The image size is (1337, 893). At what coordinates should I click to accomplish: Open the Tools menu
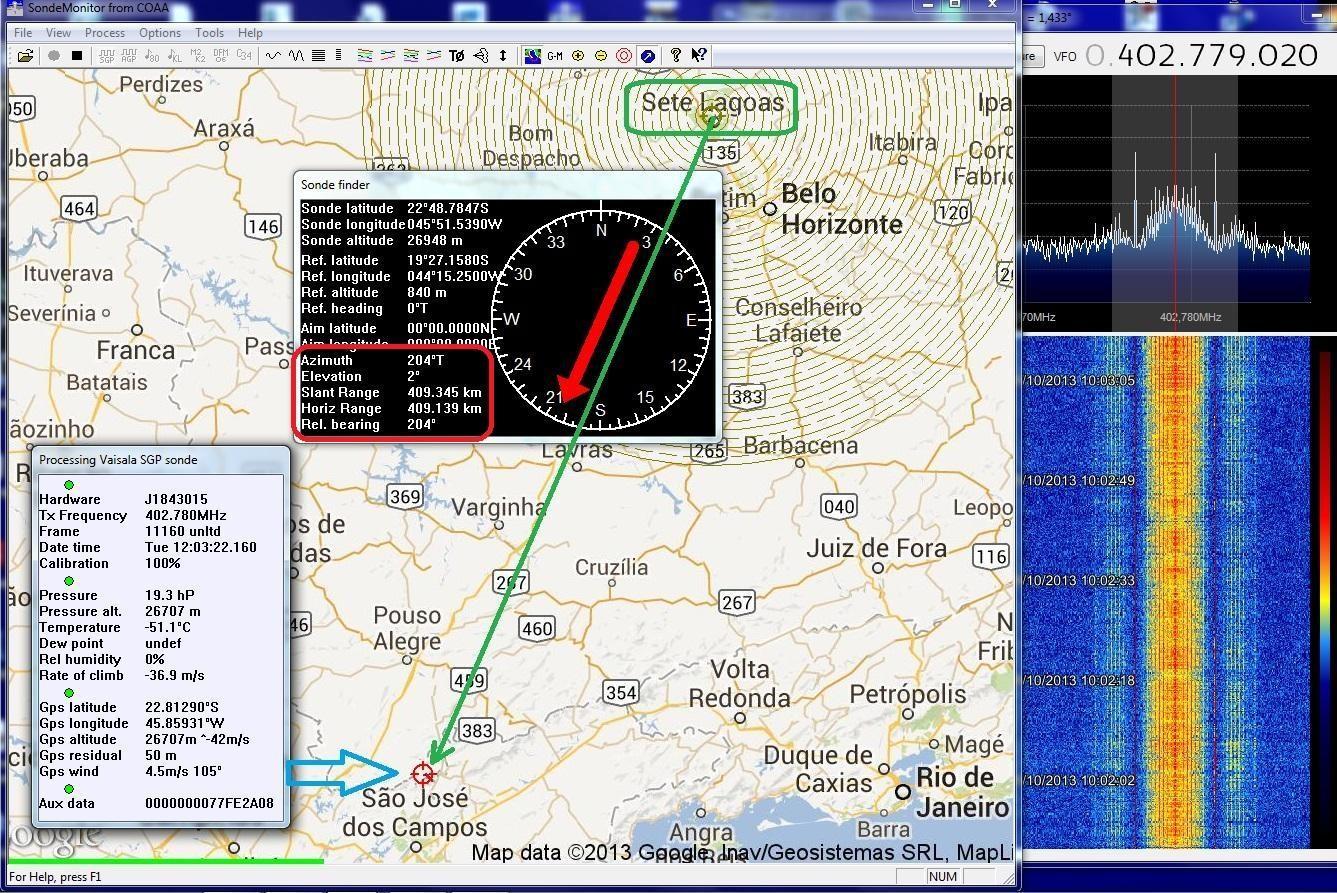[209, 33]
